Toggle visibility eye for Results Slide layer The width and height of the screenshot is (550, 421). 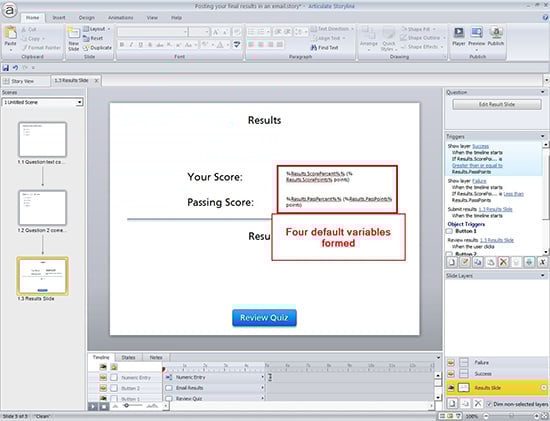[451, 388]
